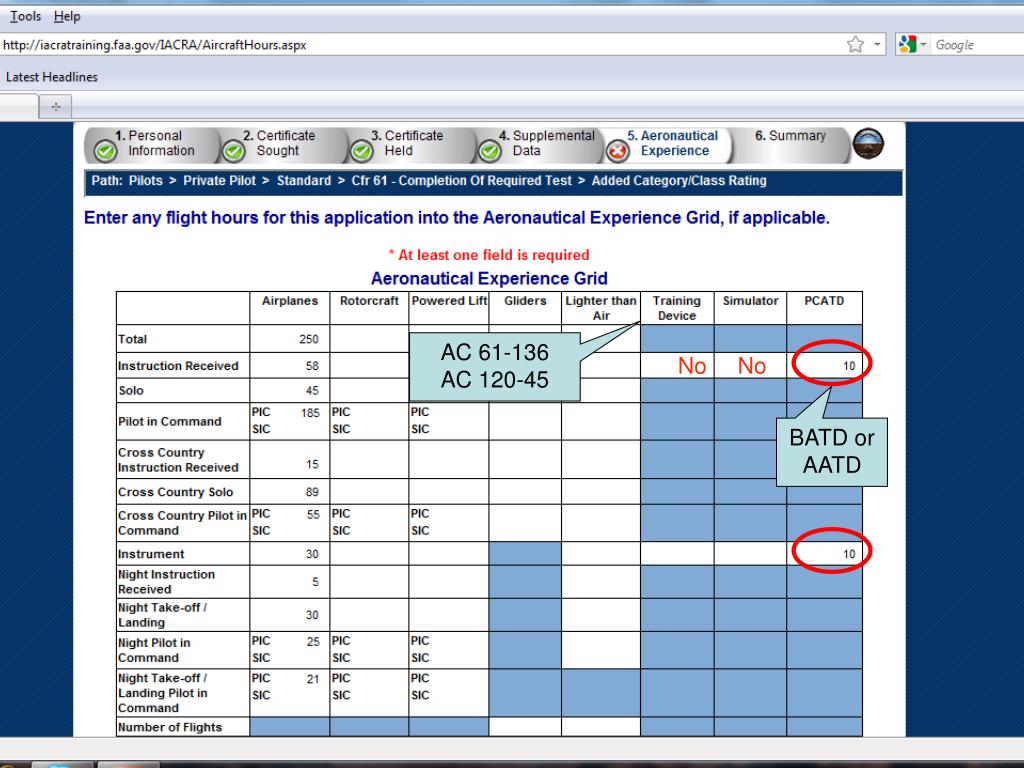
Task: Click PCATD Instruction Received field showing 10
Action: (x=825, y=366)
